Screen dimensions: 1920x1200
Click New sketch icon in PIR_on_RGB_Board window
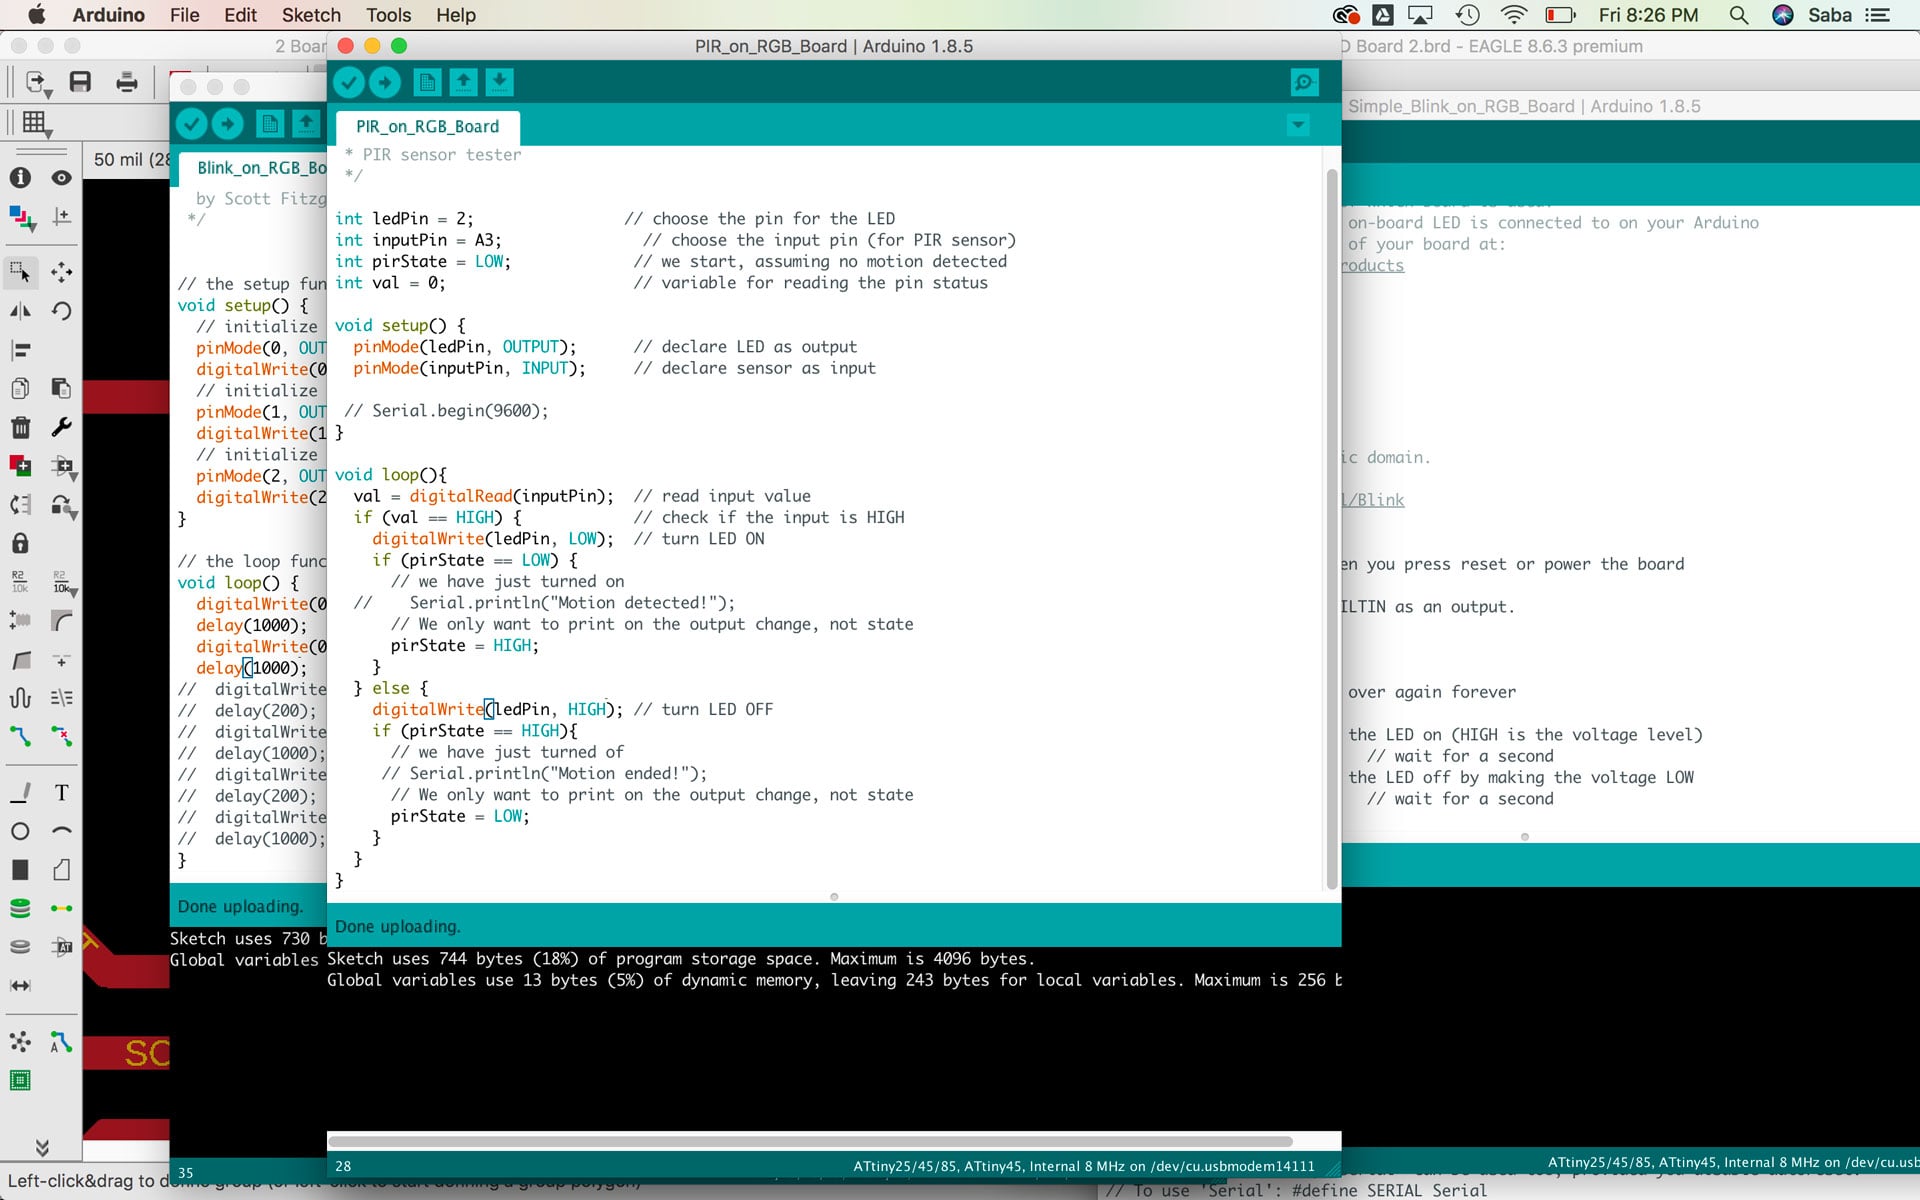(427, 83)
